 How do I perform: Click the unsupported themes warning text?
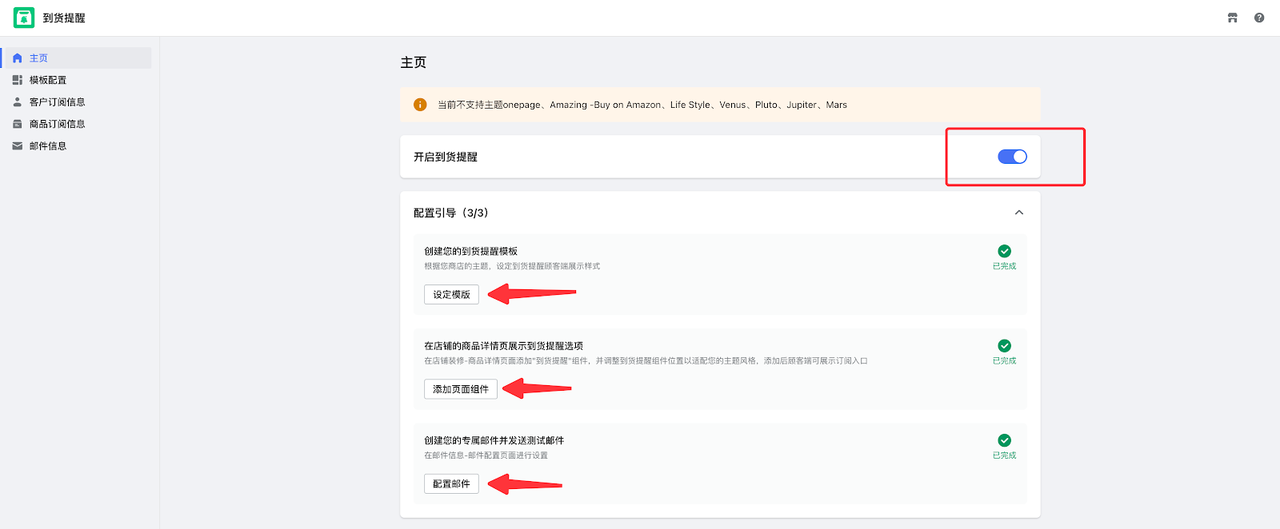coord(642,104)
